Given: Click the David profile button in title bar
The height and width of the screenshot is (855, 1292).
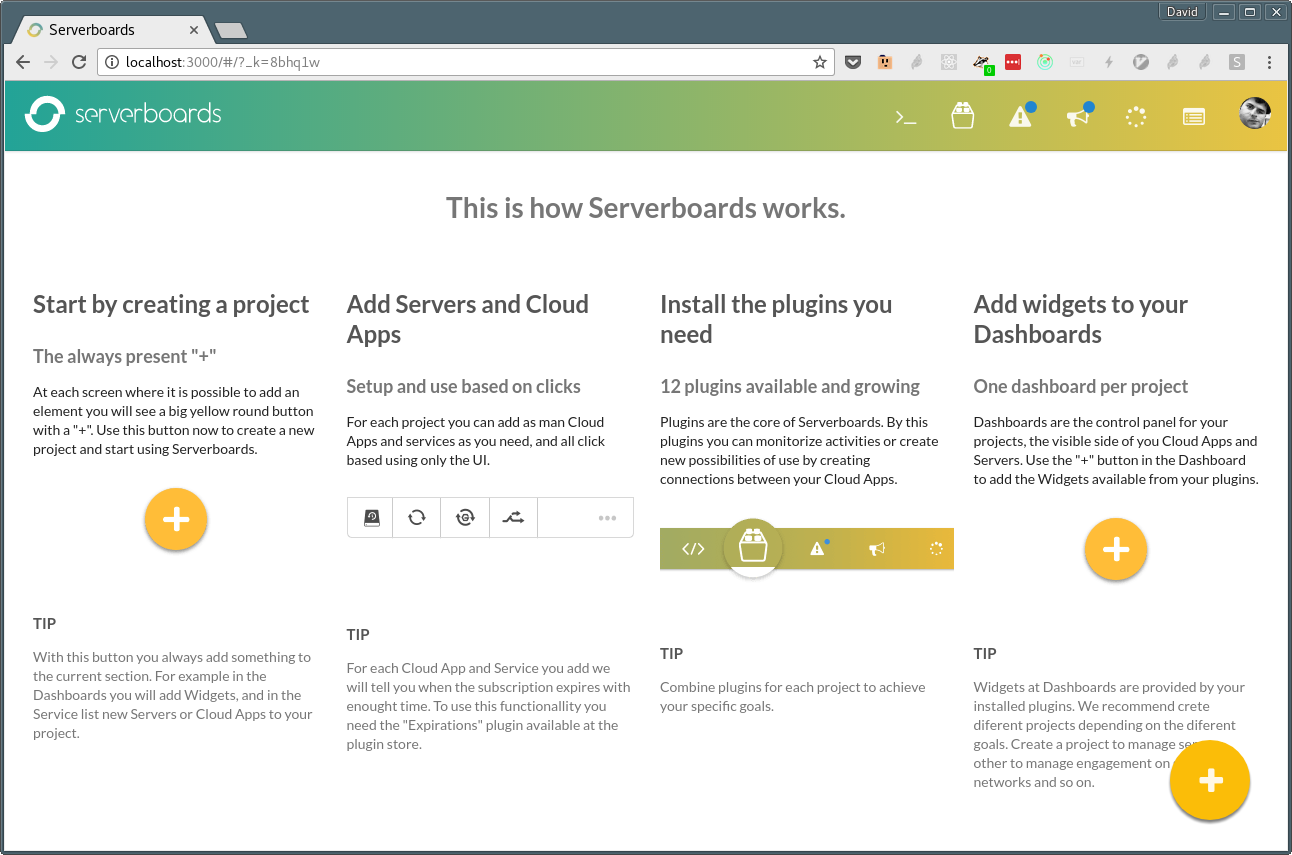Looking at the screenshot, I should pyautogui.click(x=1182, y=12).
